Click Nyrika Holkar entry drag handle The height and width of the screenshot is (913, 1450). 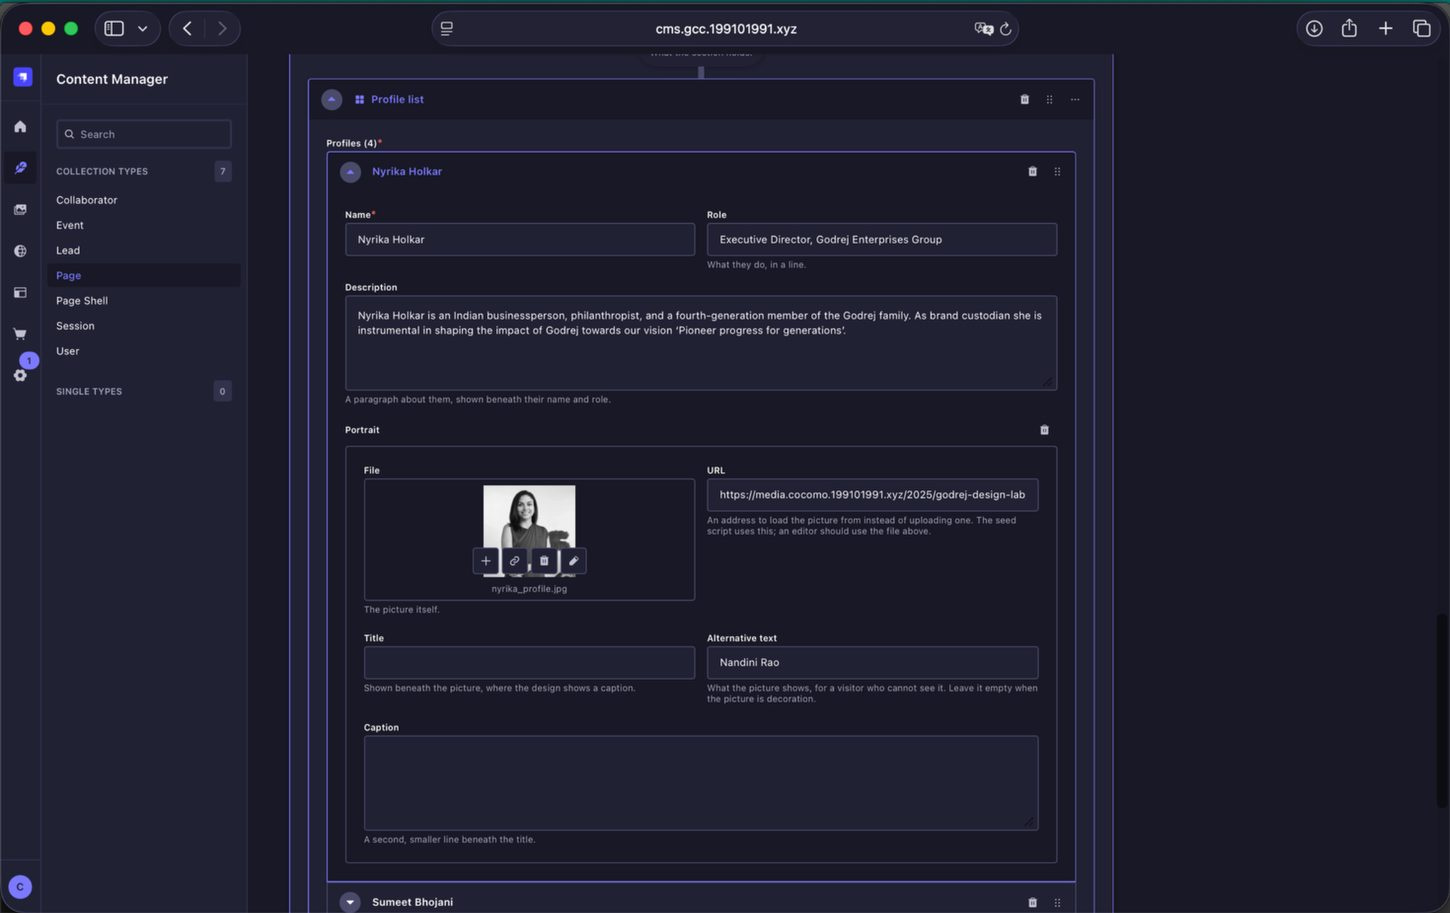click(1057, 171)
